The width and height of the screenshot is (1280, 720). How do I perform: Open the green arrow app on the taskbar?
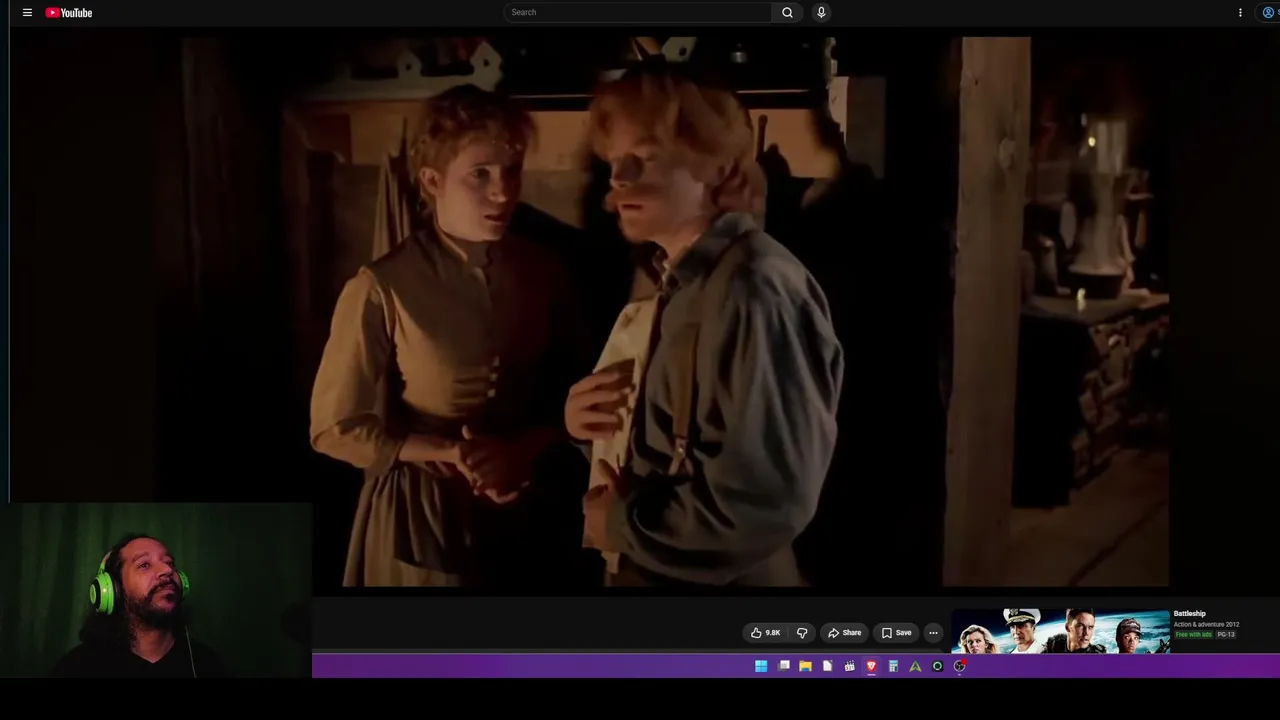point(915,666)
